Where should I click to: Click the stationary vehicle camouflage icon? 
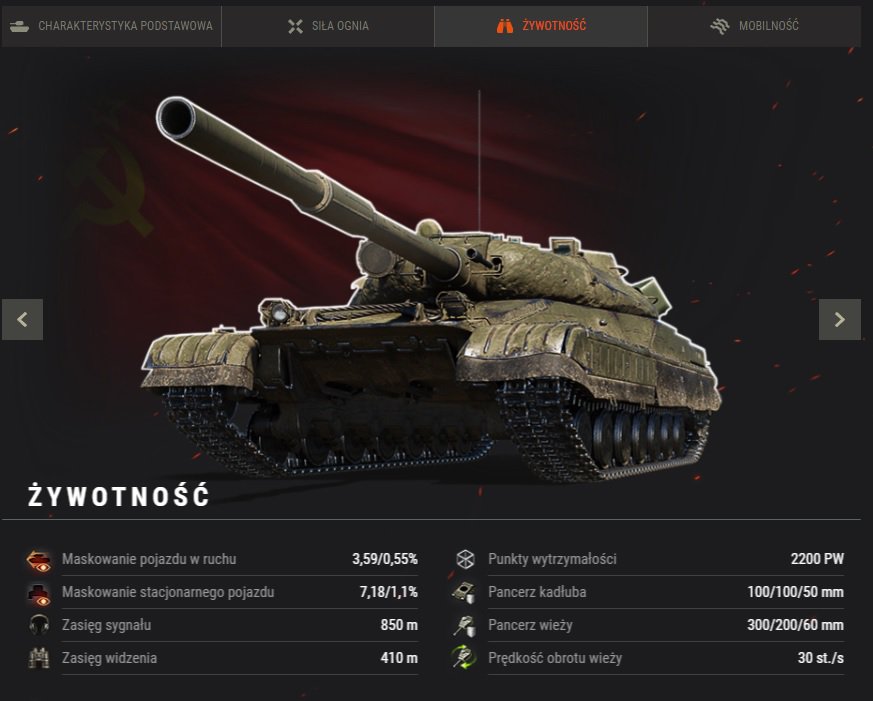[x=39, y=594]
